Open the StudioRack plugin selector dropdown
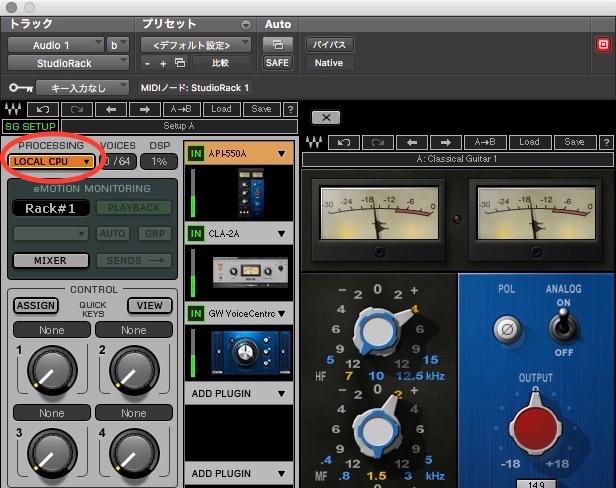Image resolution: width=616 pixels, height=488 pixels. pyautogui.click(x=68, y=63)
